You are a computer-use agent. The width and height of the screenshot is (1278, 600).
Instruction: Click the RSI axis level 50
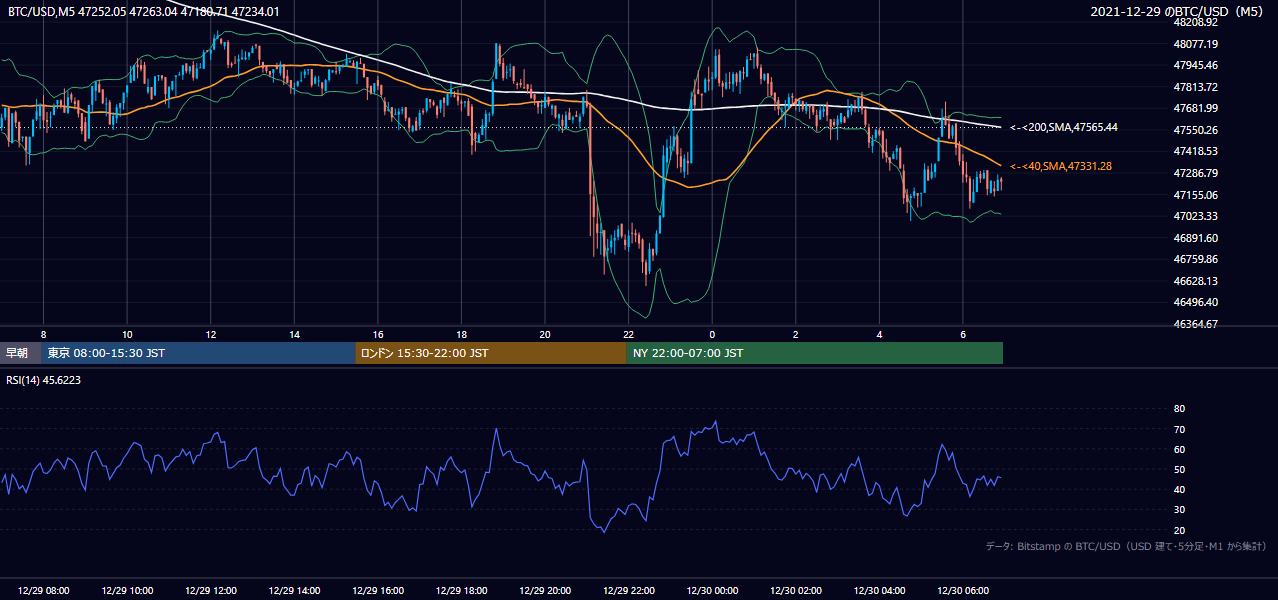[1179, 469]
